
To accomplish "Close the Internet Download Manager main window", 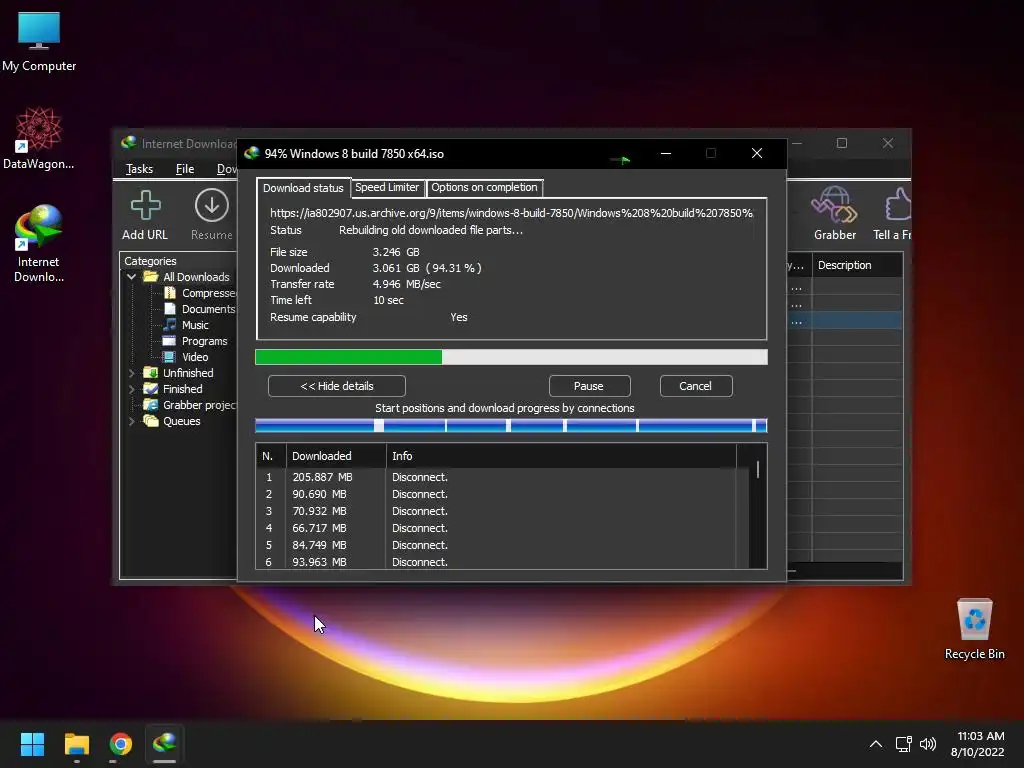I will (888, 143).
